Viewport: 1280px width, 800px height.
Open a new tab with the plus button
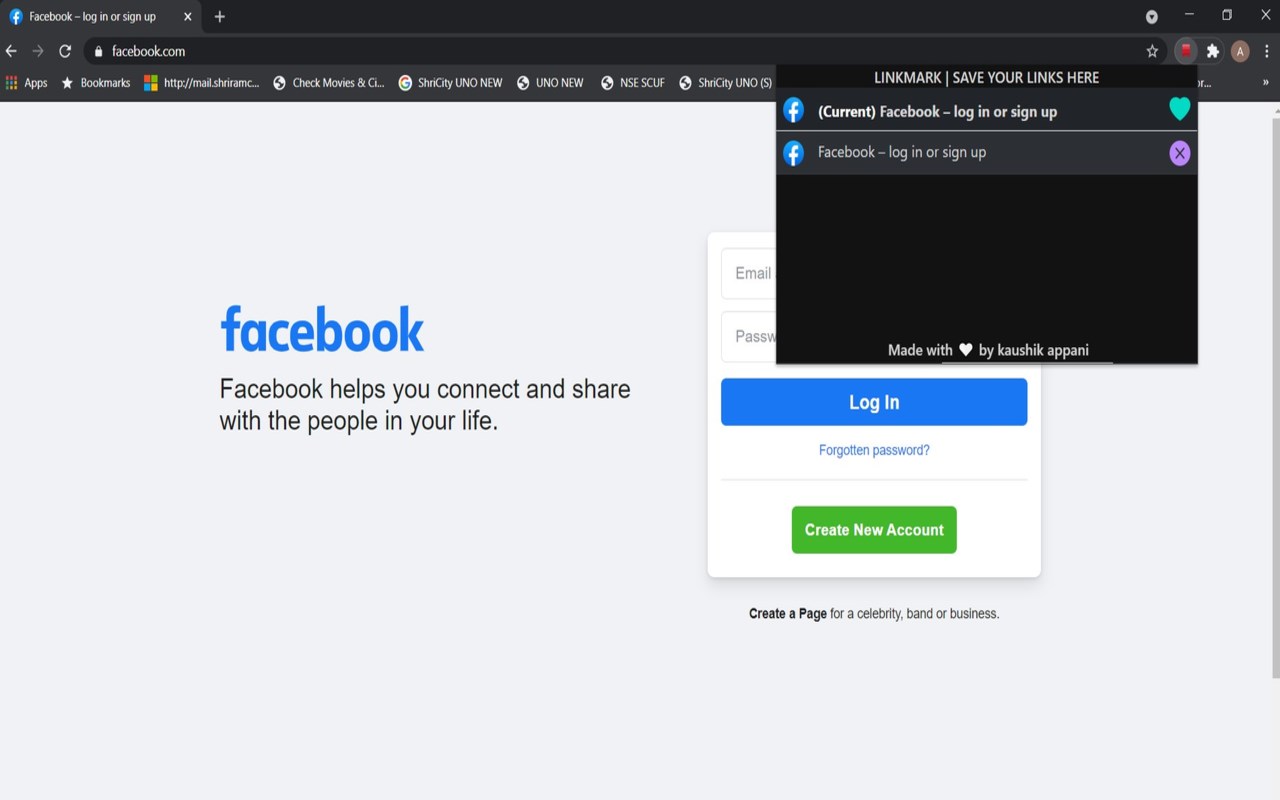click(x=220, y=17)
